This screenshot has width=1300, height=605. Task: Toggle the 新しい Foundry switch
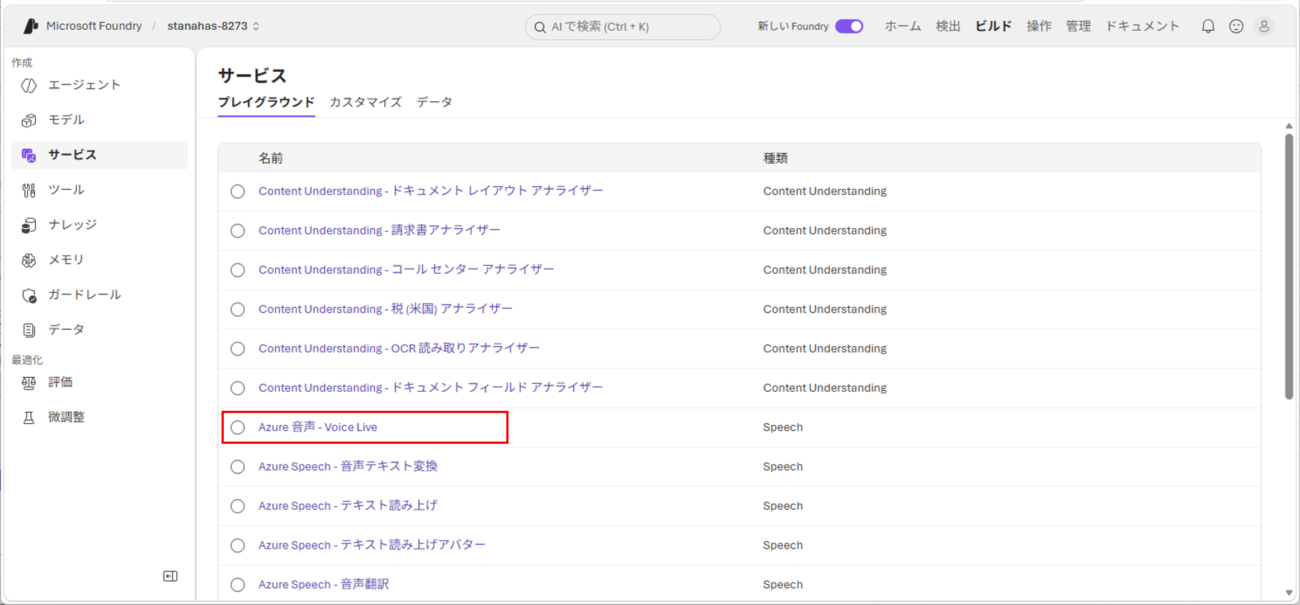(x=849, y=26)
